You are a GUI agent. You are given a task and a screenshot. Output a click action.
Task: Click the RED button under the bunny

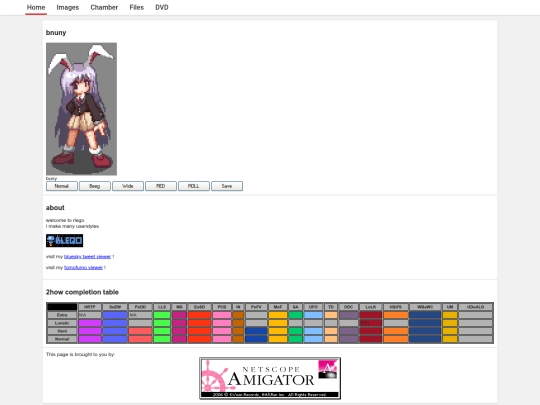click(161, 186)
